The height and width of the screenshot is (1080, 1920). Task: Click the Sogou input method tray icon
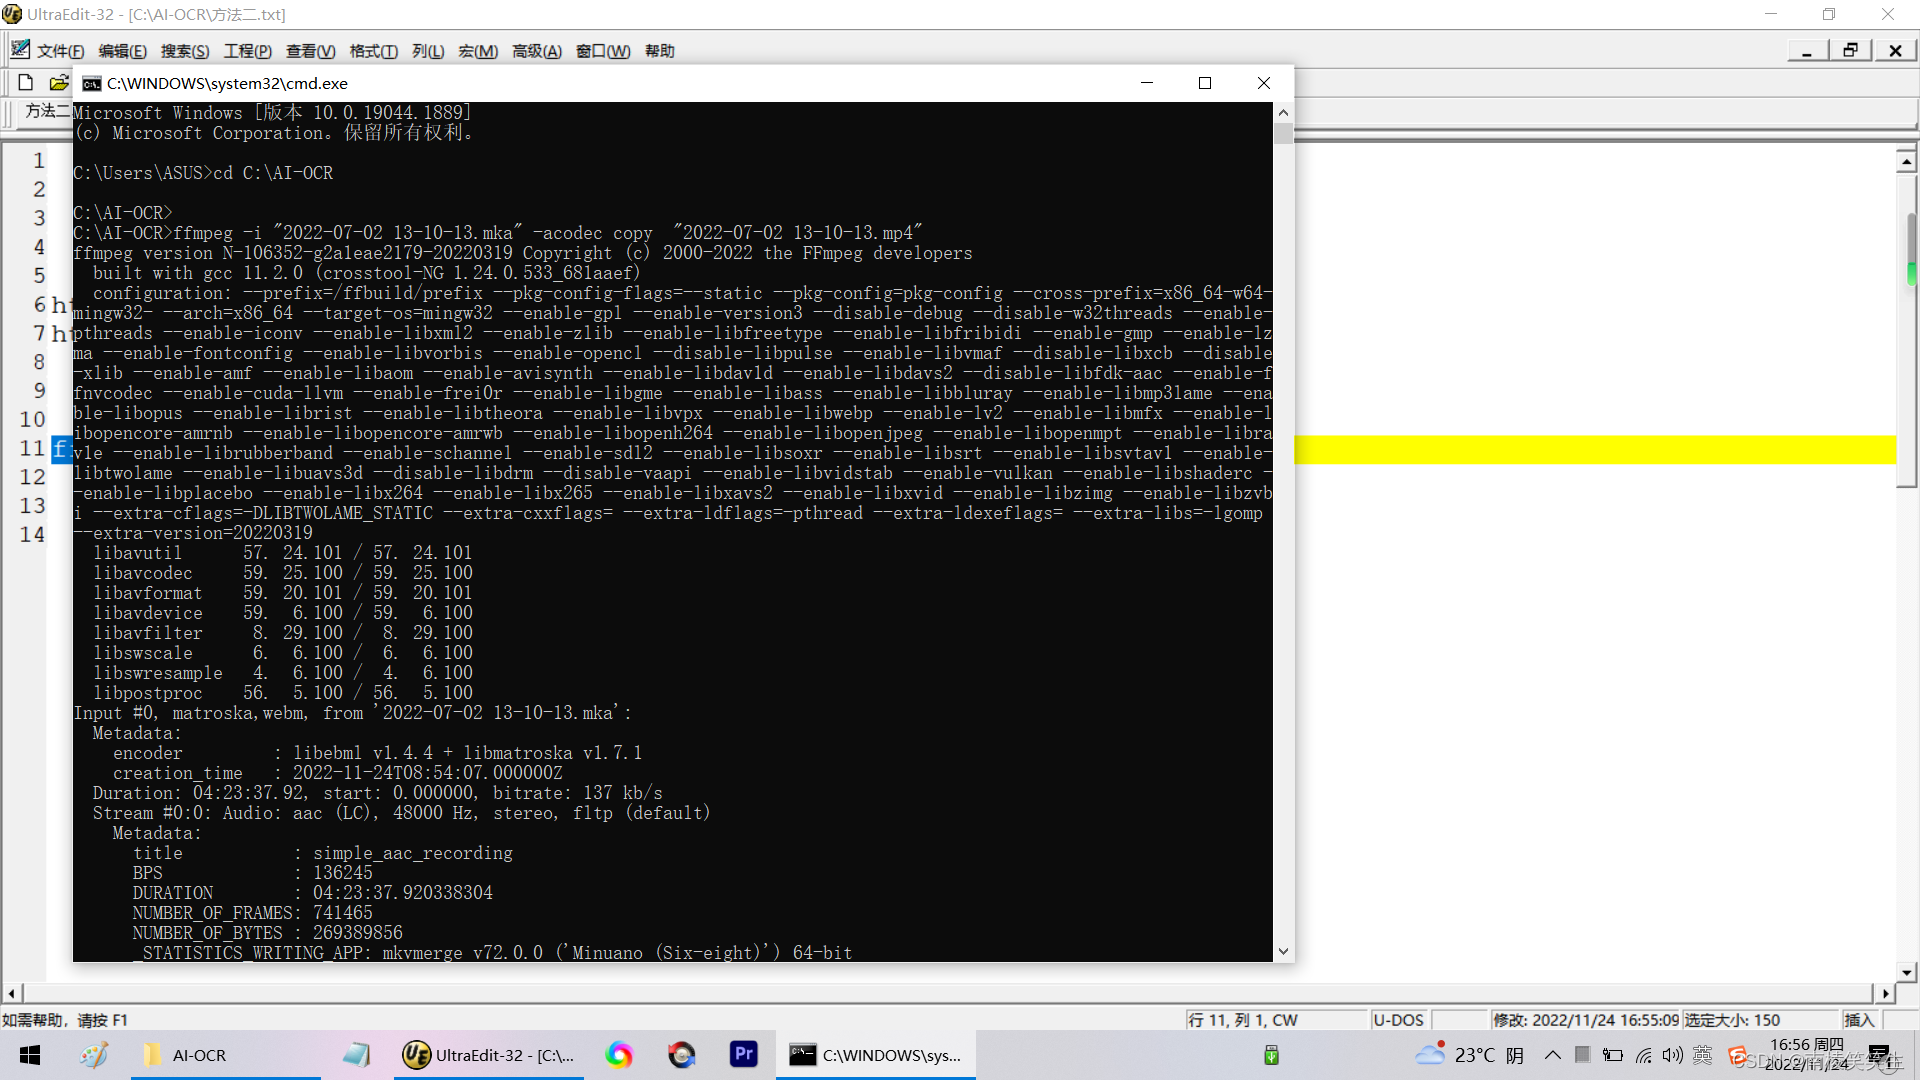1738,1056
